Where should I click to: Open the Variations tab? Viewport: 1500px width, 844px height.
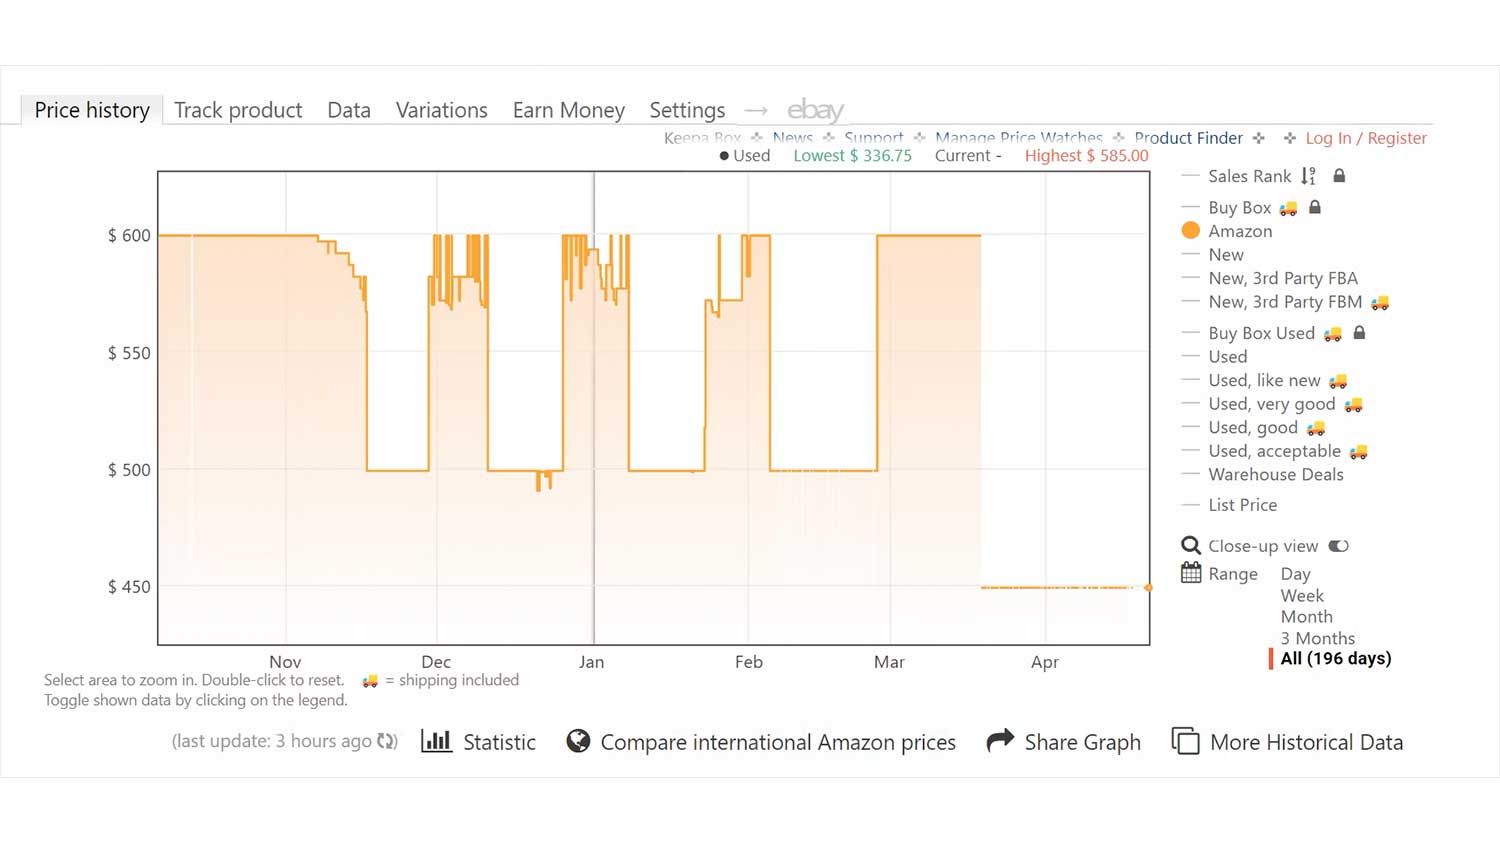coord(441,110)
